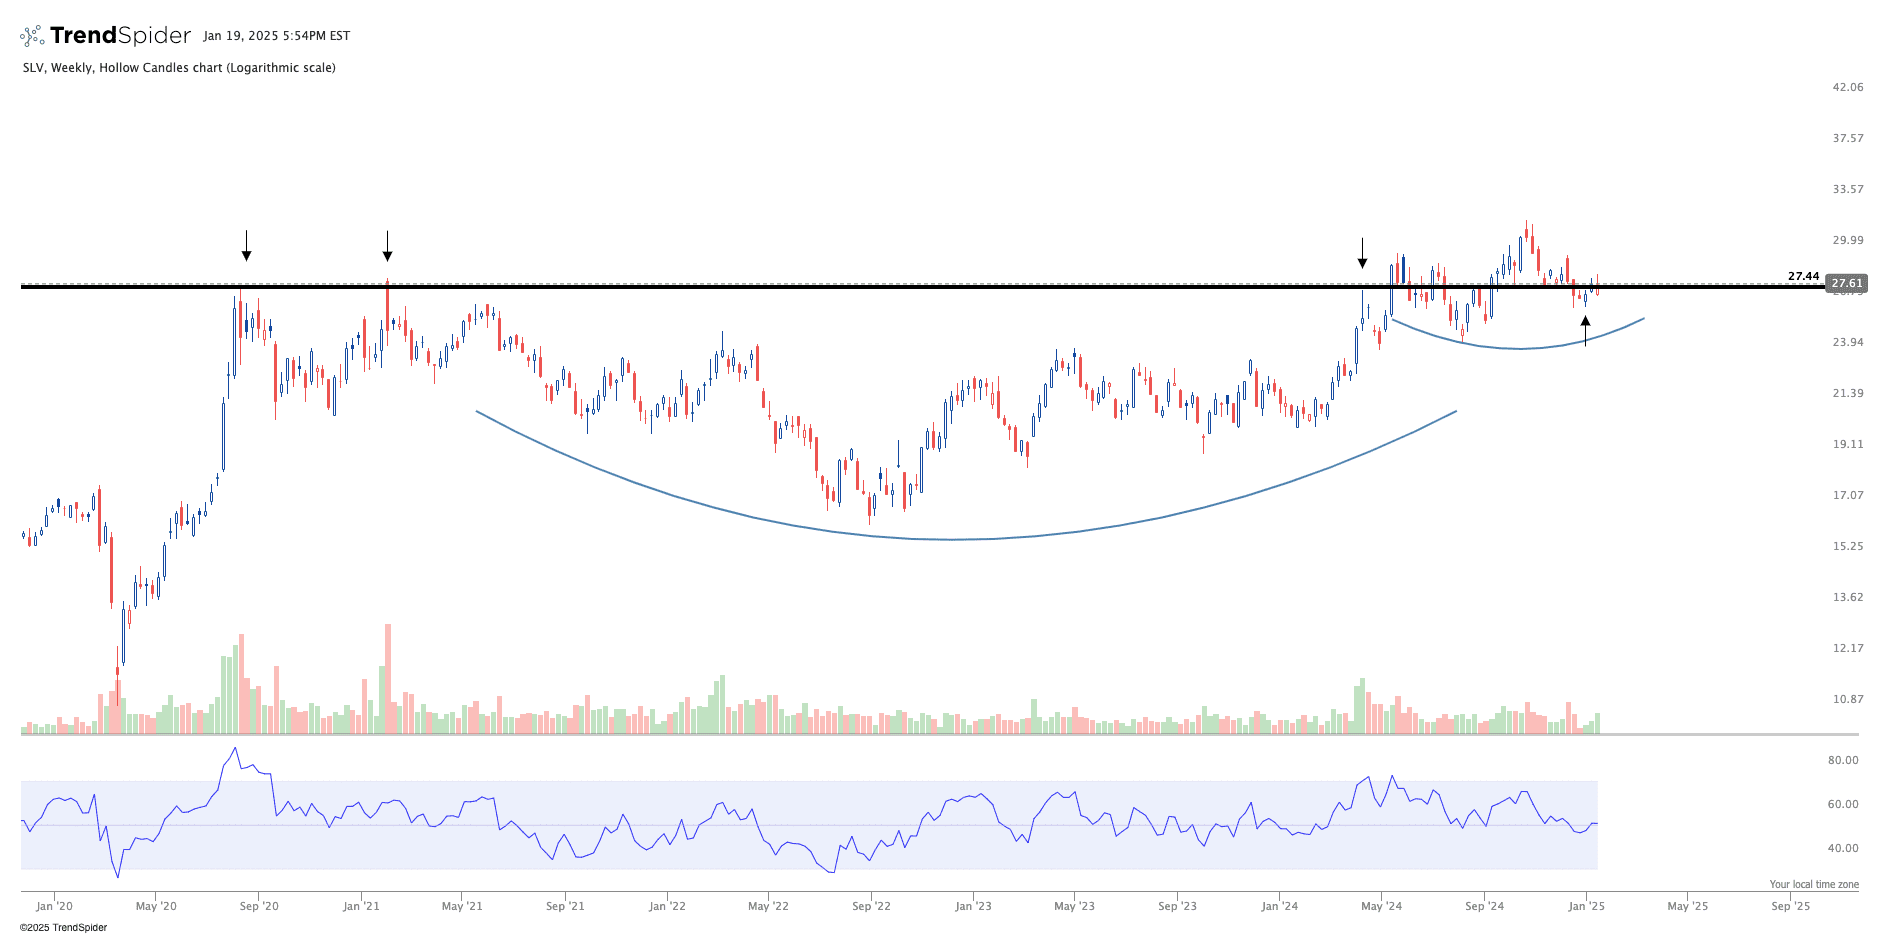Screen dimensions: 1889x937
Task: Click the TrendSpider logo icon
Action: (x=32, y=36)
